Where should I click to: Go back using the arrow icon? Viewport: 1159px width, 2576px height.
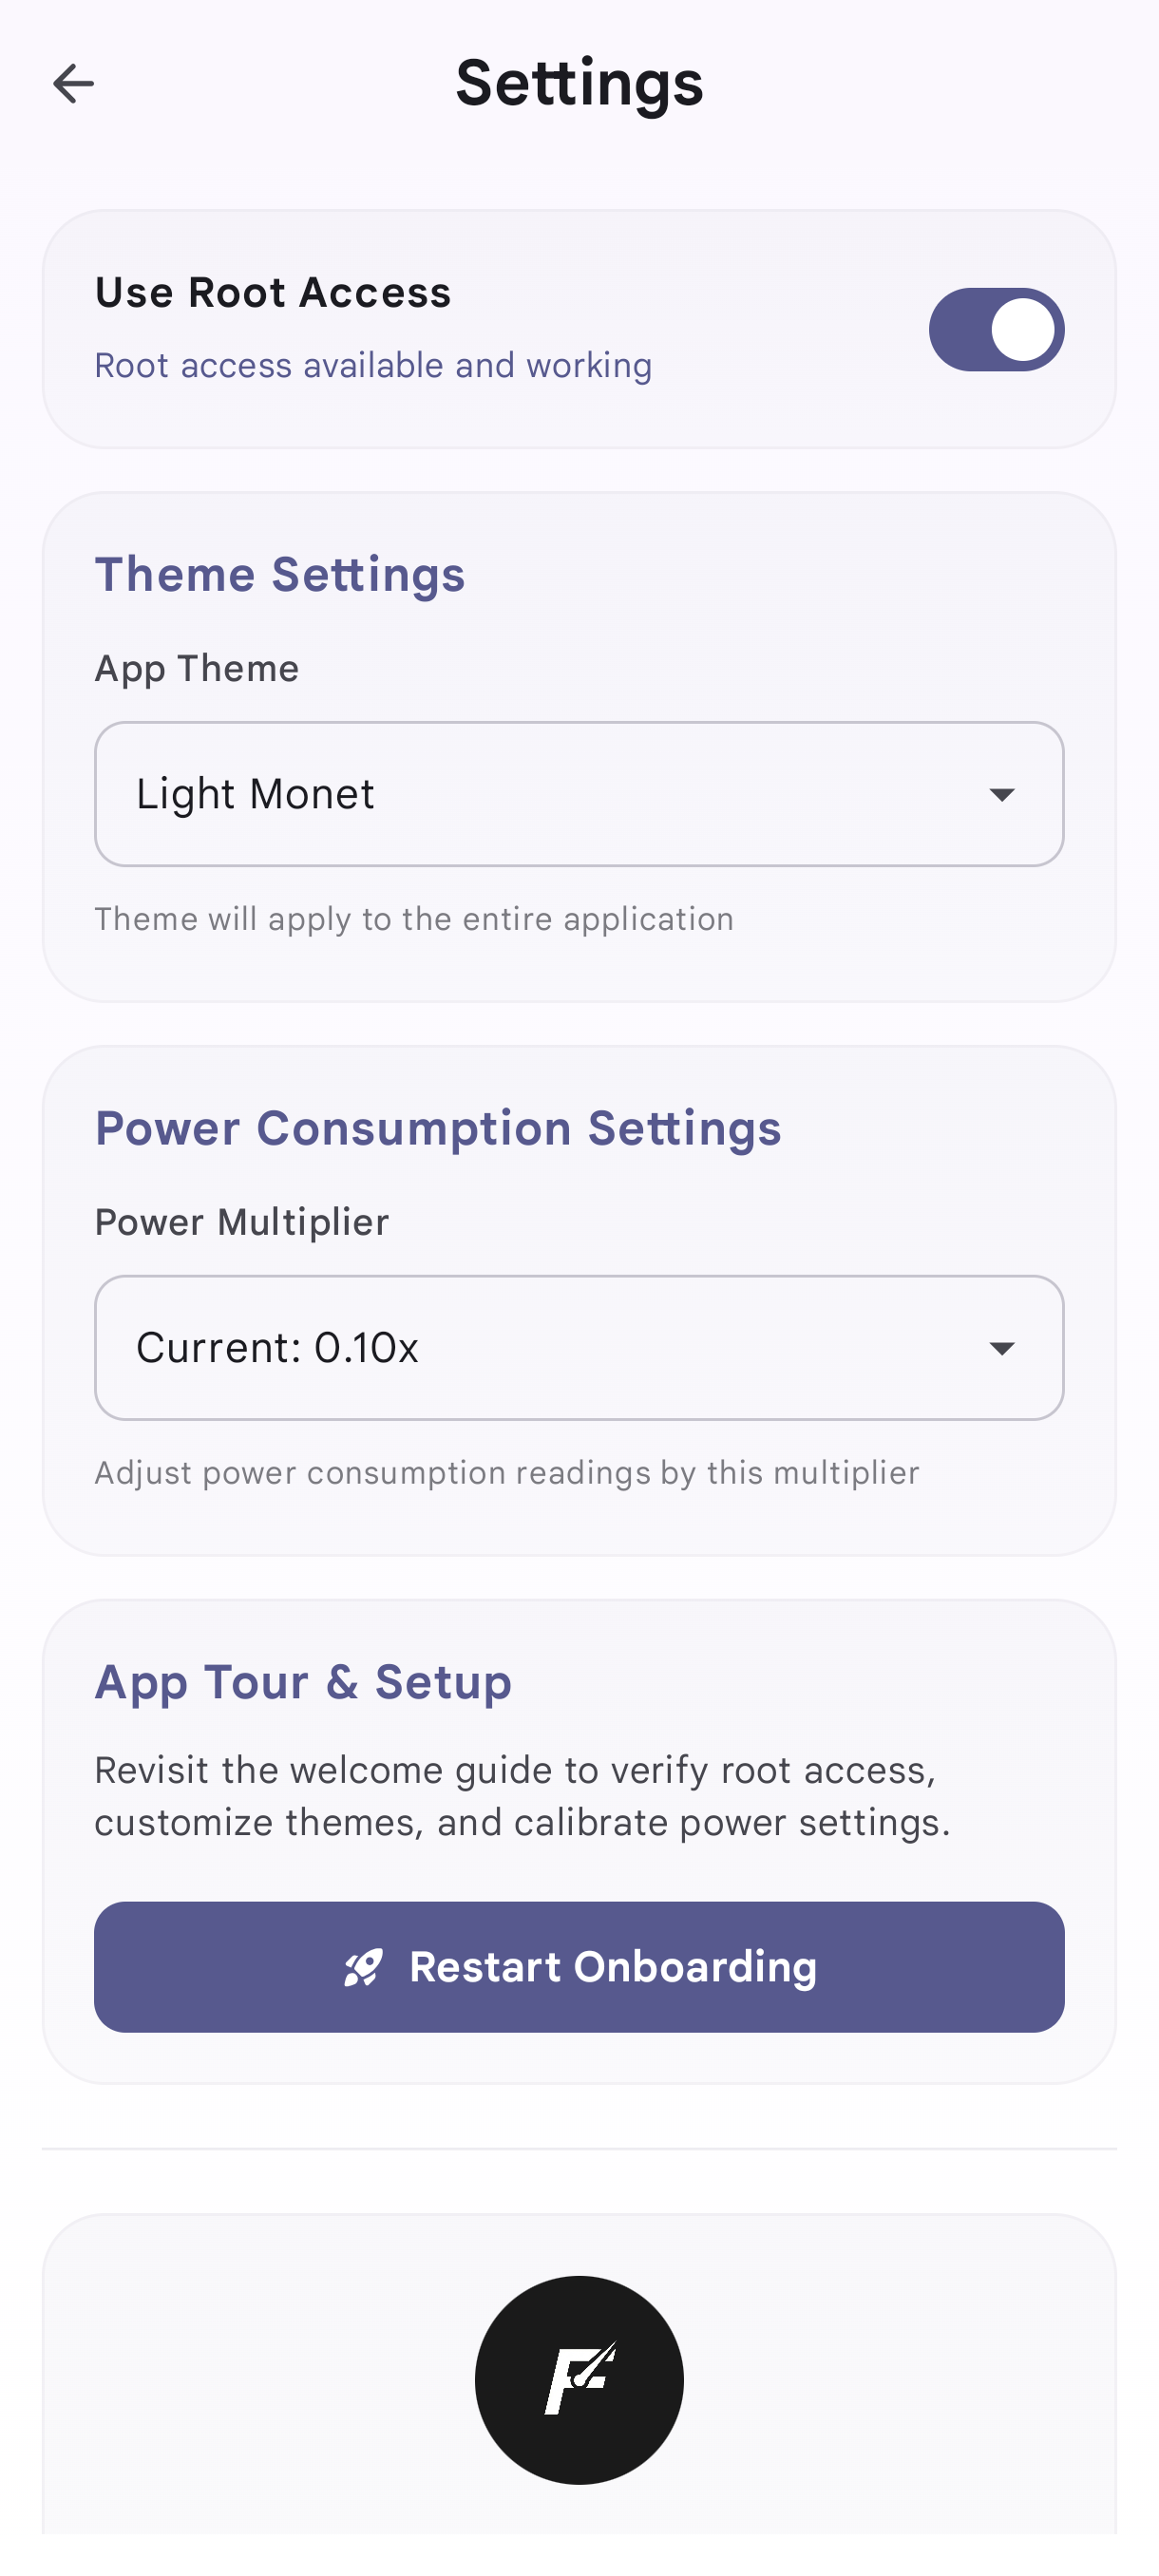pos(73,84)
